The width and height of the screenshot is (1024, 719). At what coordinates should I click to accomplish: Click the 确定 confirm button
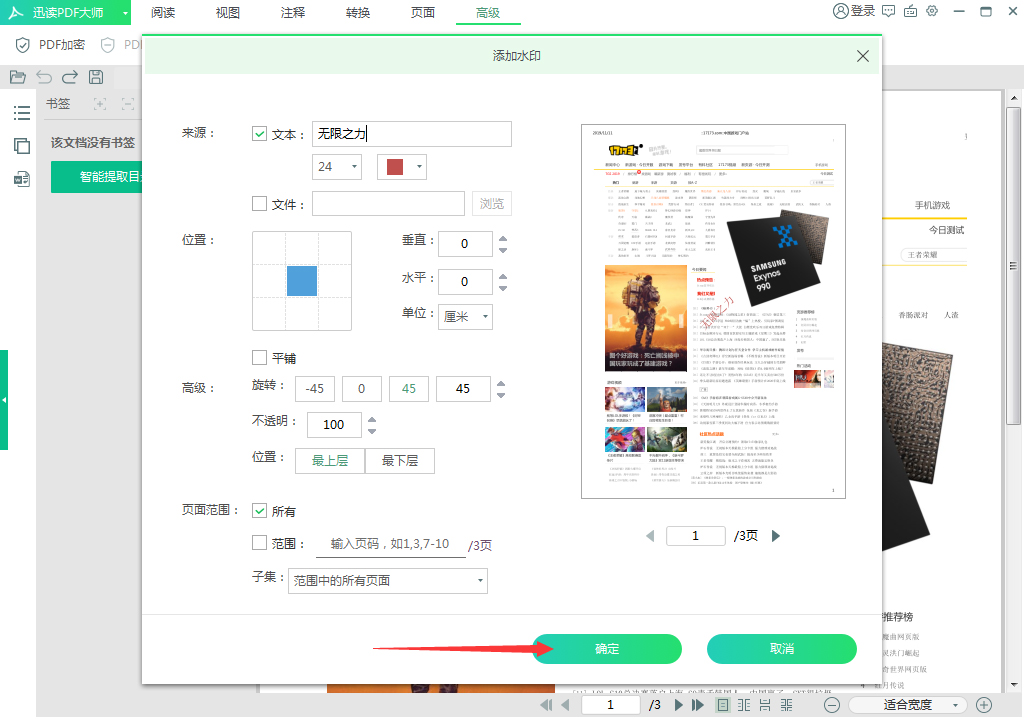(606, 648)
